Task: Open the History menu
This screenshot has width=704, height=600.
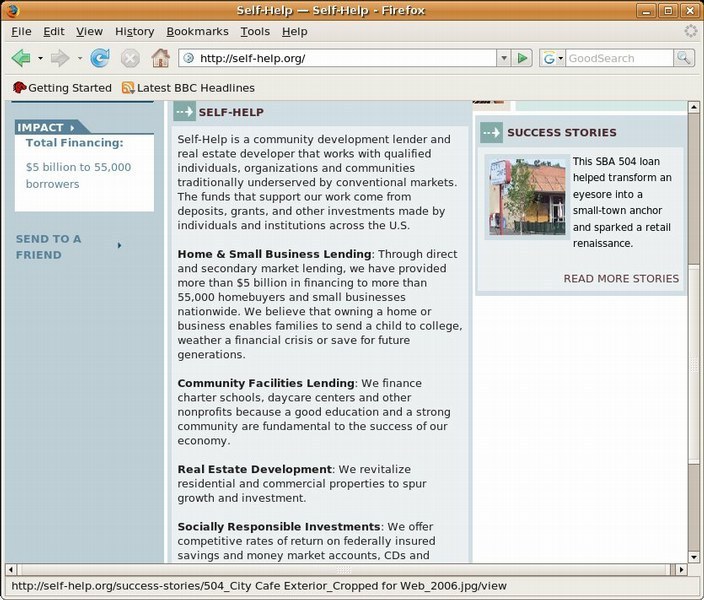Action: click(x=134, y=32)
